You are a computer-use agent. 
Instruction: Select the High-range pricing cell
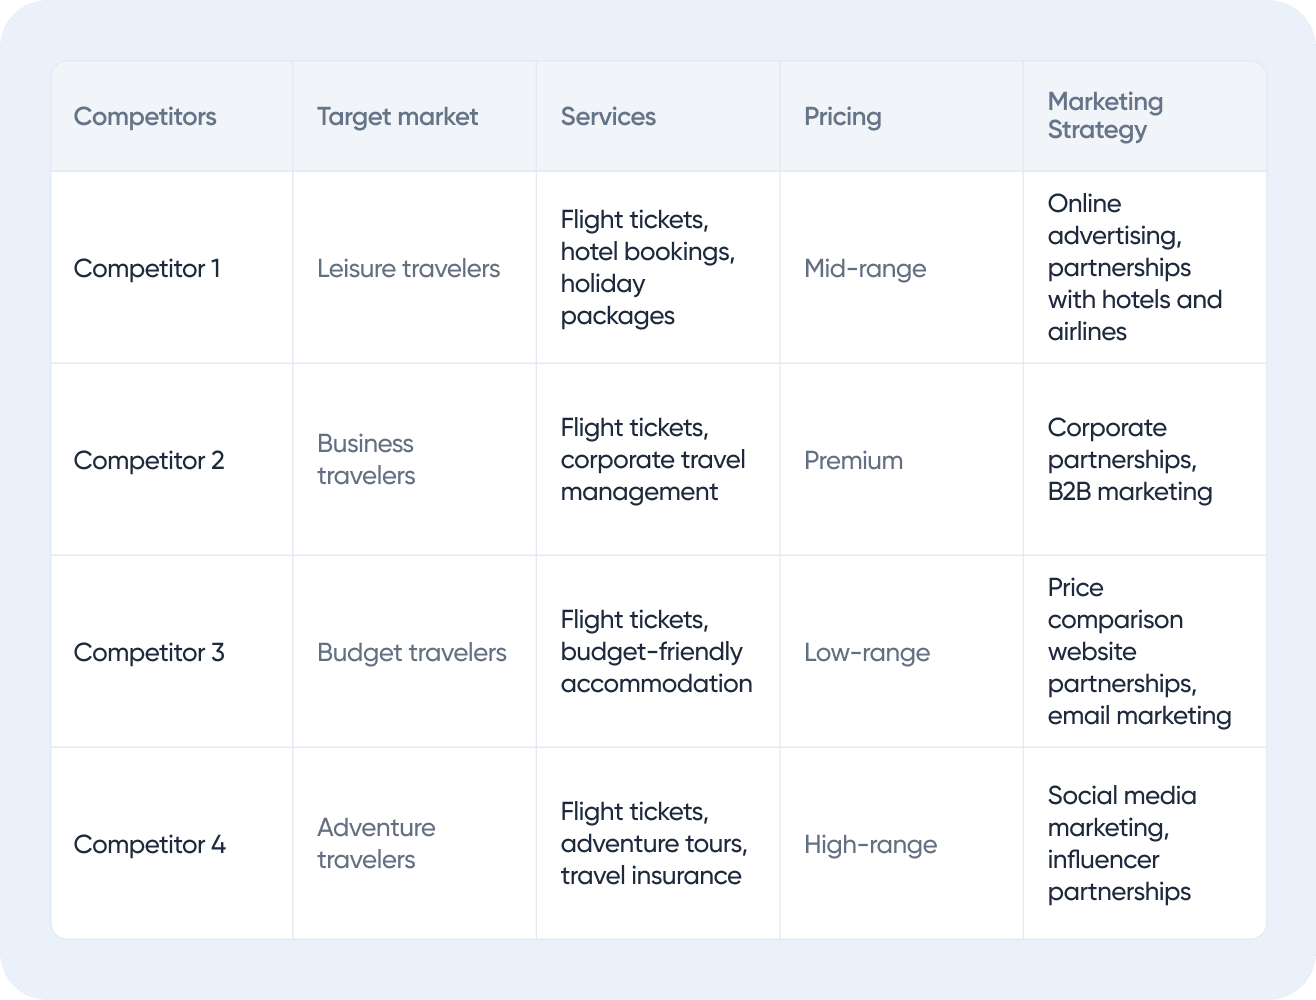tap(870, 844)
